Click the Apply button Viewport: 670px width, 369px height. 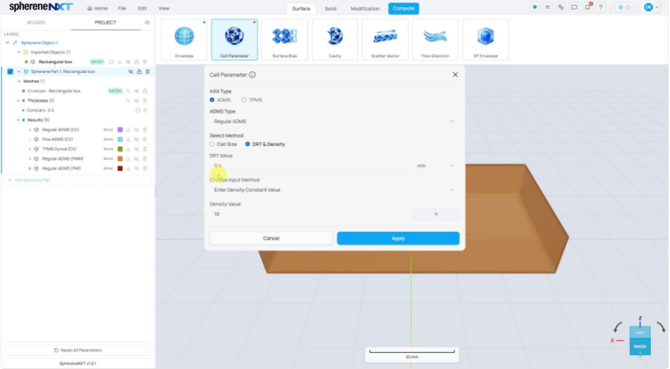(398, 238)
